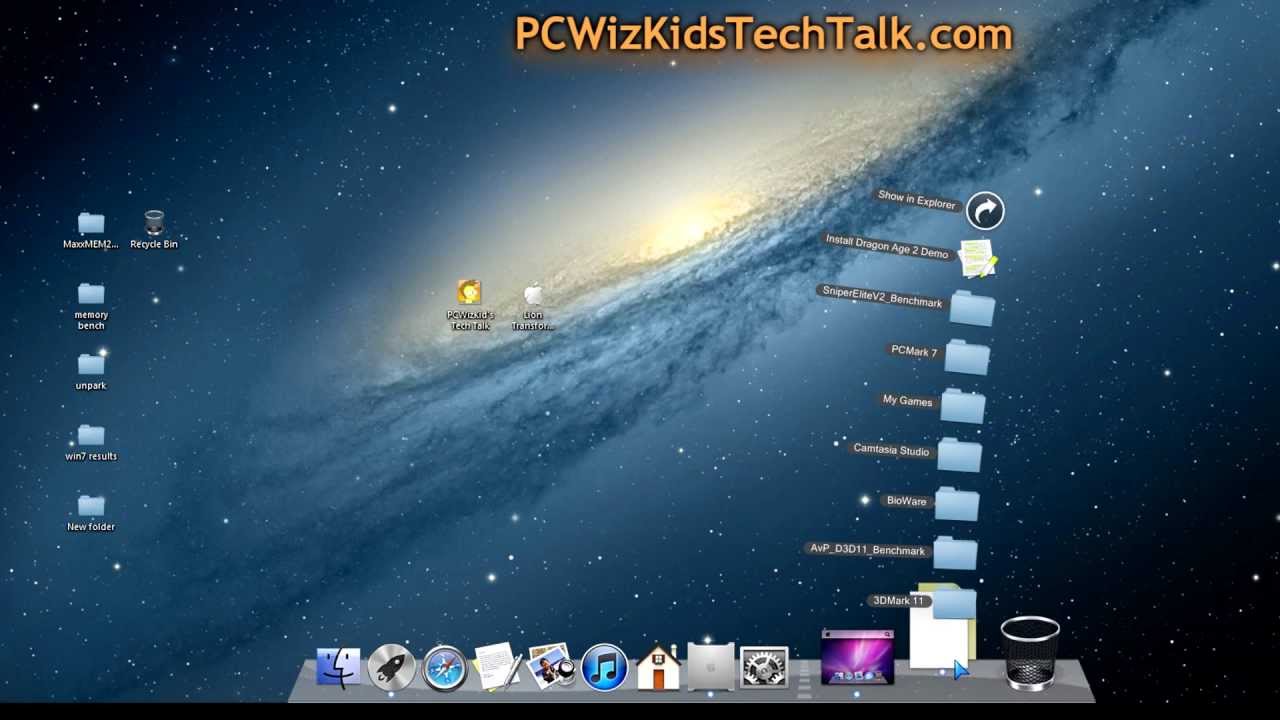
Task: Open the TextEdit paper-and-pen dock icon
Action: 497,666
